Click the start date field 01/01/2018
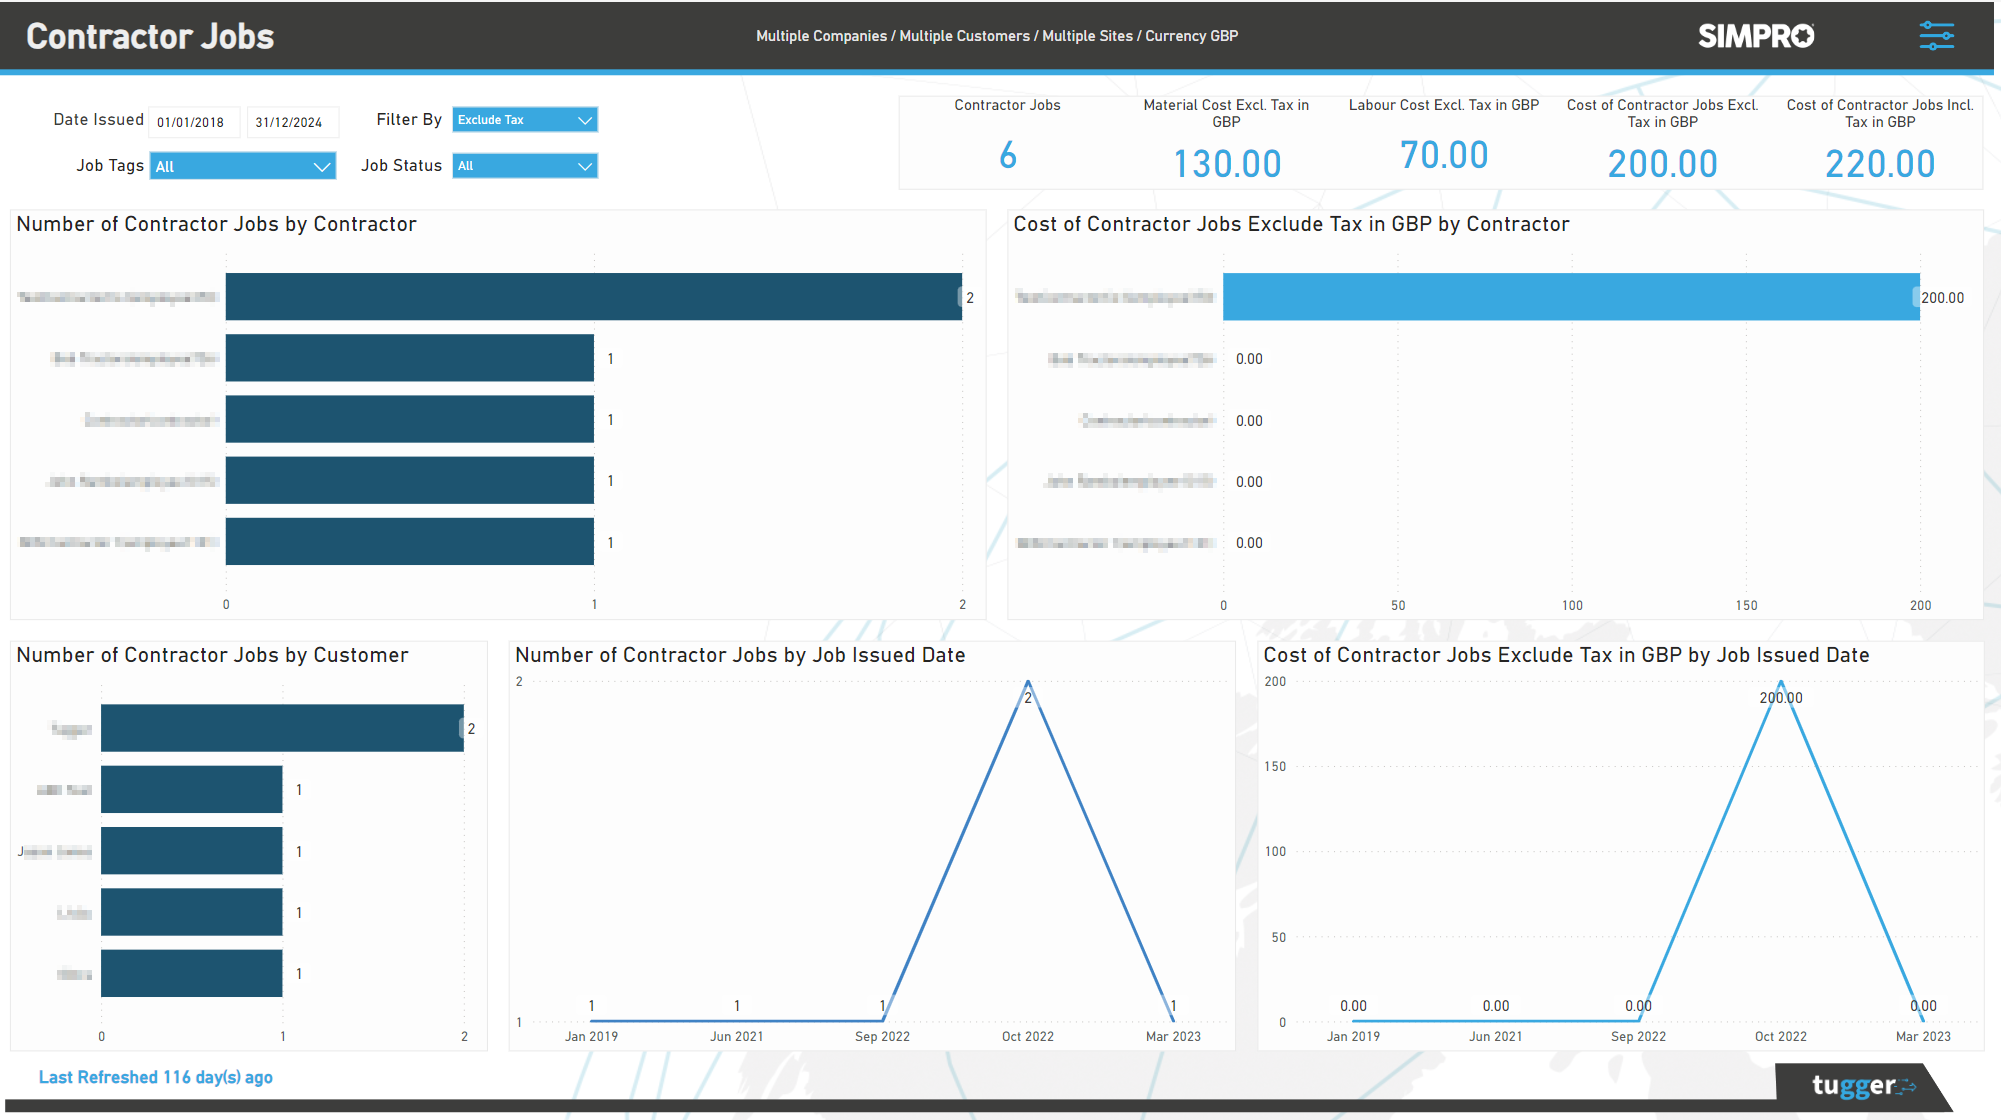Image resolution: width=2001 pixels, height=1120 pixels. point(193,121)
